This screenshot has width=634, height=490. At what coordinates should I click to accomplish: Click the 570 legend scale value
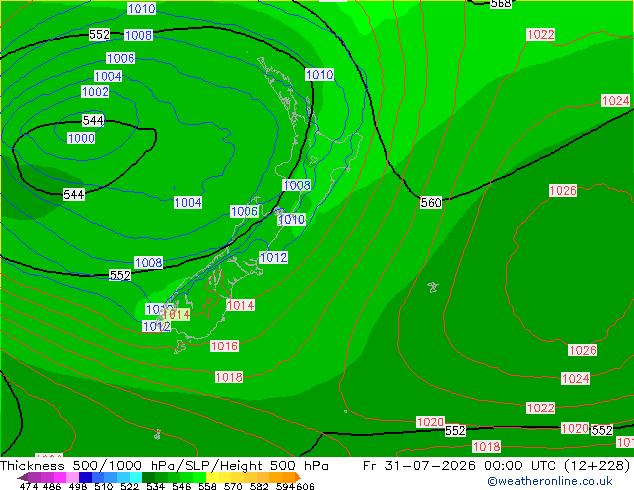tap(233, 486)
